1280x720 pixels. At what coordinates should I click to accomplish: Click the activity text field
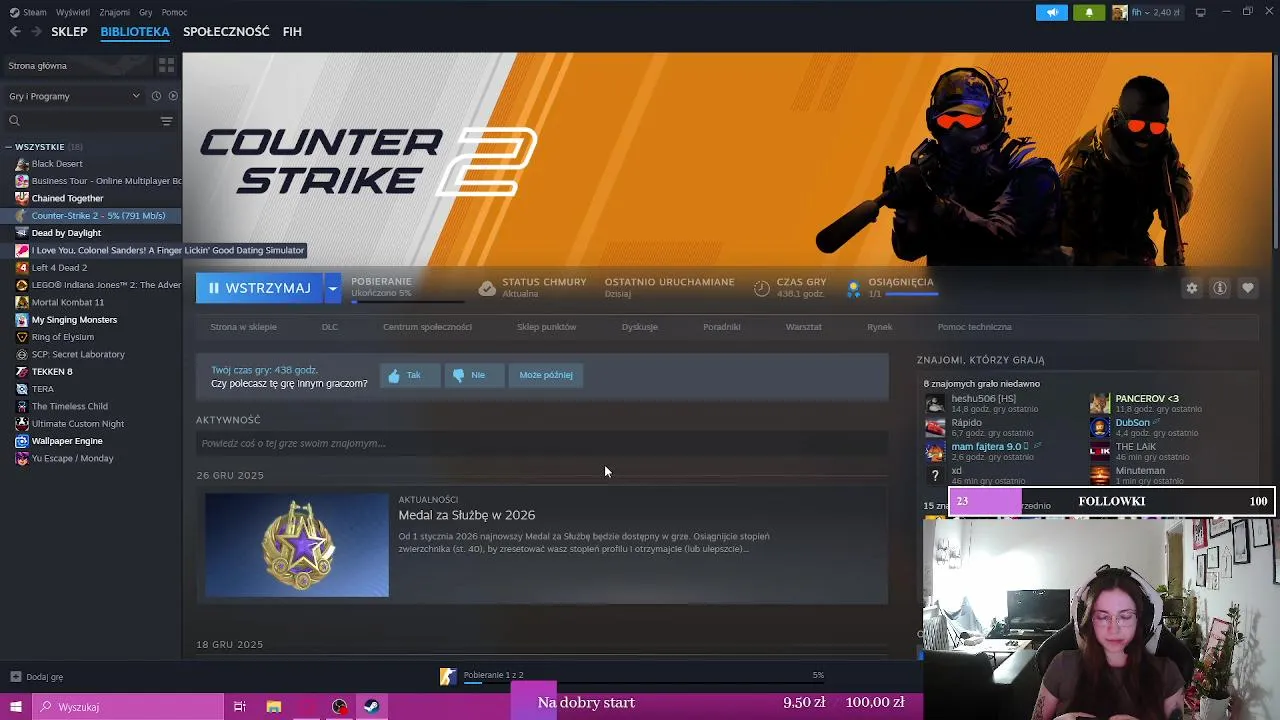point(542,444)
